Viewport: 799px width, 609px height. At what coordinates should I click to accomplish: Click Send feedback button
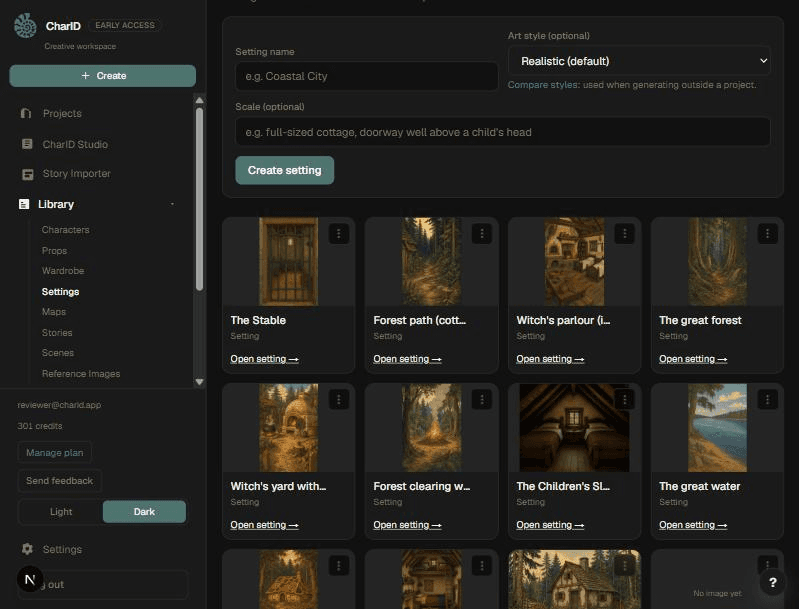coord(60,481)
